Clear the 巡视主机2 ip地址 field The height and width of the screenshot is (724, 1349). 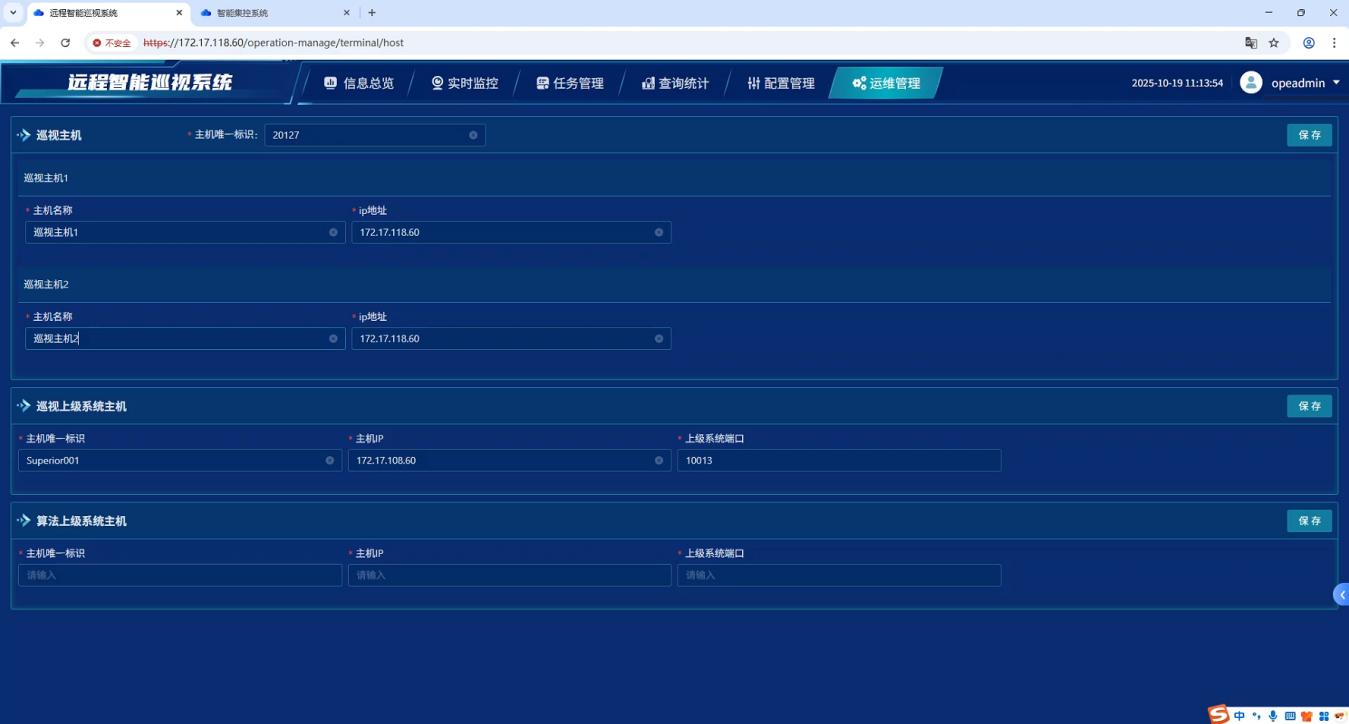658,339
